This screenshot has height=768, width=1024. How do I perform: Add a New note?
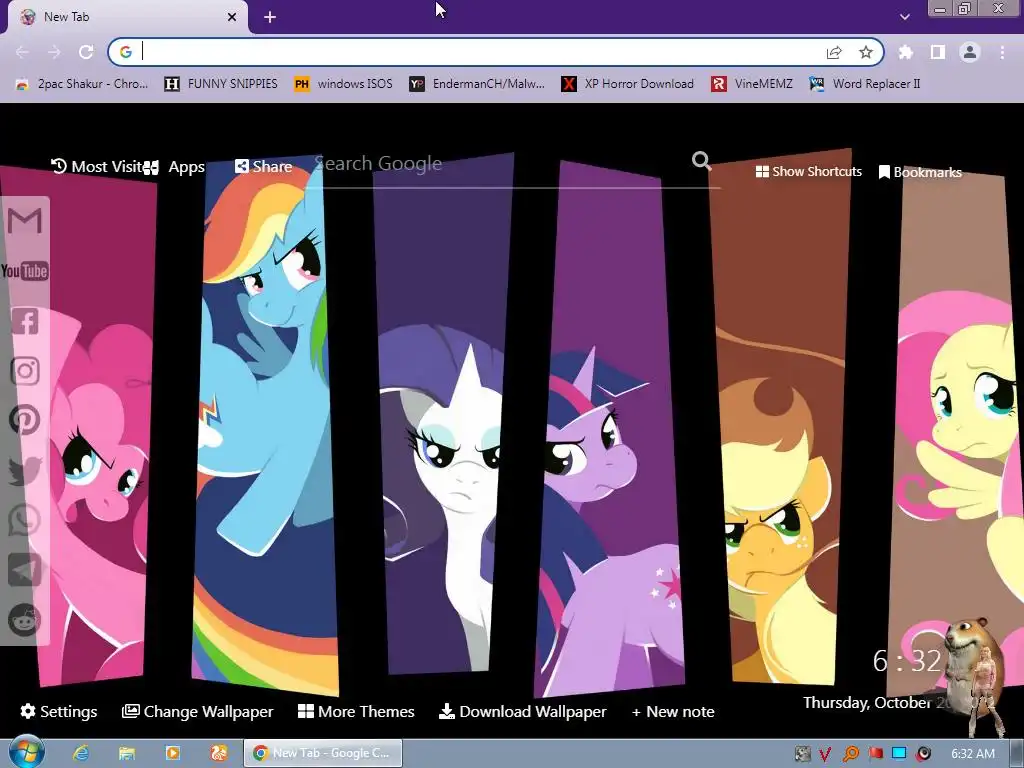pos(673,711)
